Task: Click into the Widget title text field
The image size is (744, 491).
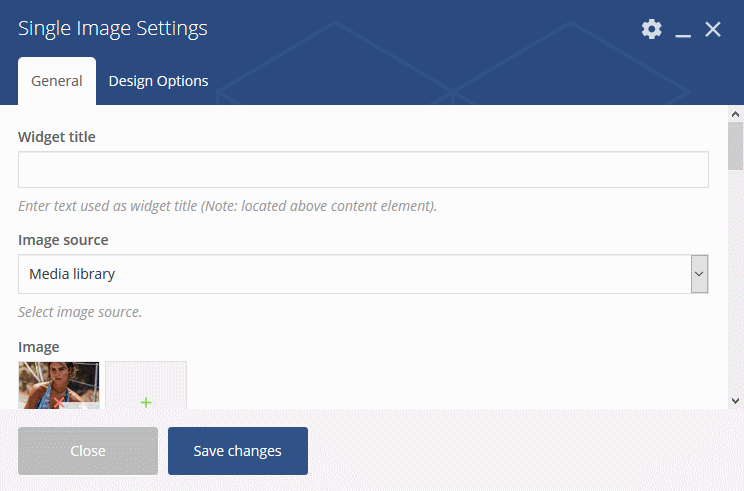Action: tap(363, 169)
